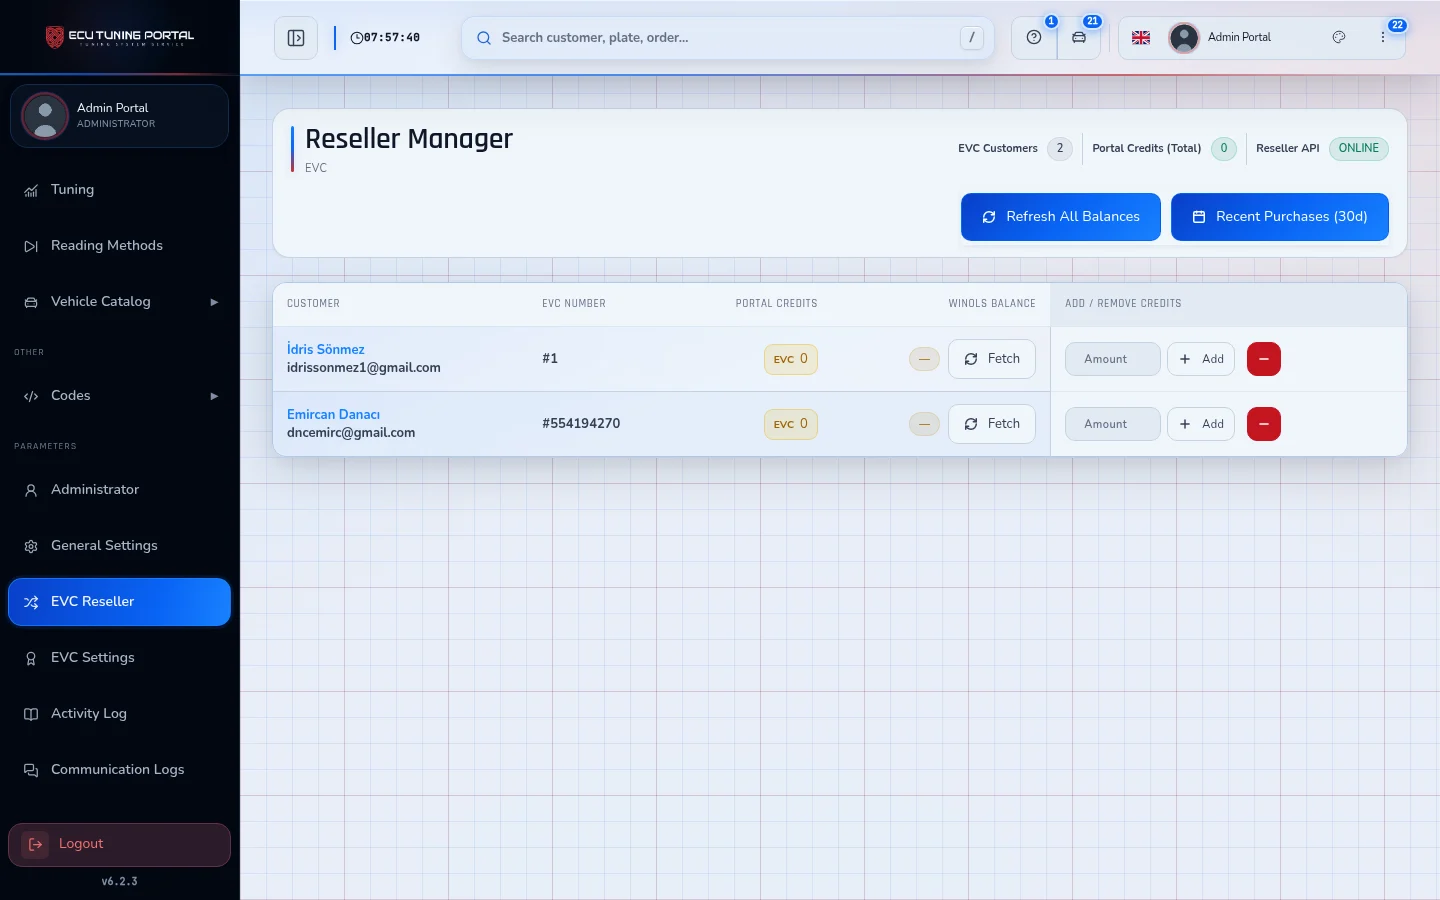Select EVC Reseller in sidebar
Image resolution: width=1440 pixels, height=900 pixels.
pyautogui.click(x=119, y=602)
